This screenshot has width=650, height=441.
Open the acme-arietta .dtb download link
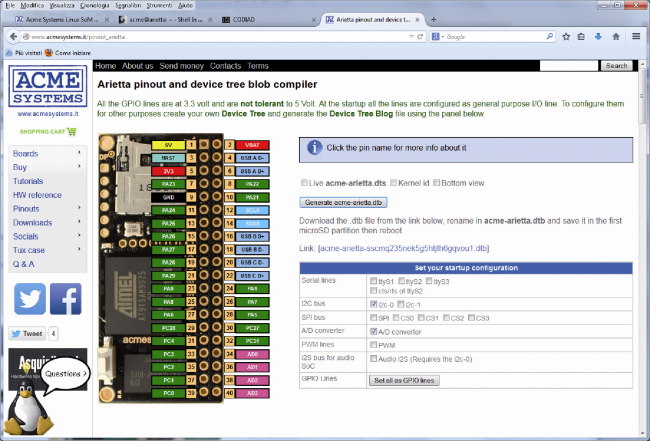[403, 248]
